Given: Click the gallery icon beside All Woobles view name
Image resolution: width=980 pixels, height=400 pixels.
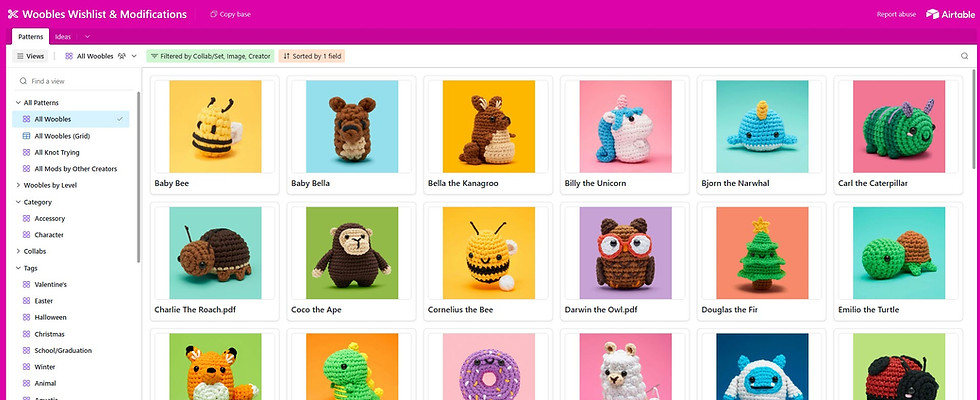Looking at the screenshot, I should pyautogui.click(x=69, y=56).
